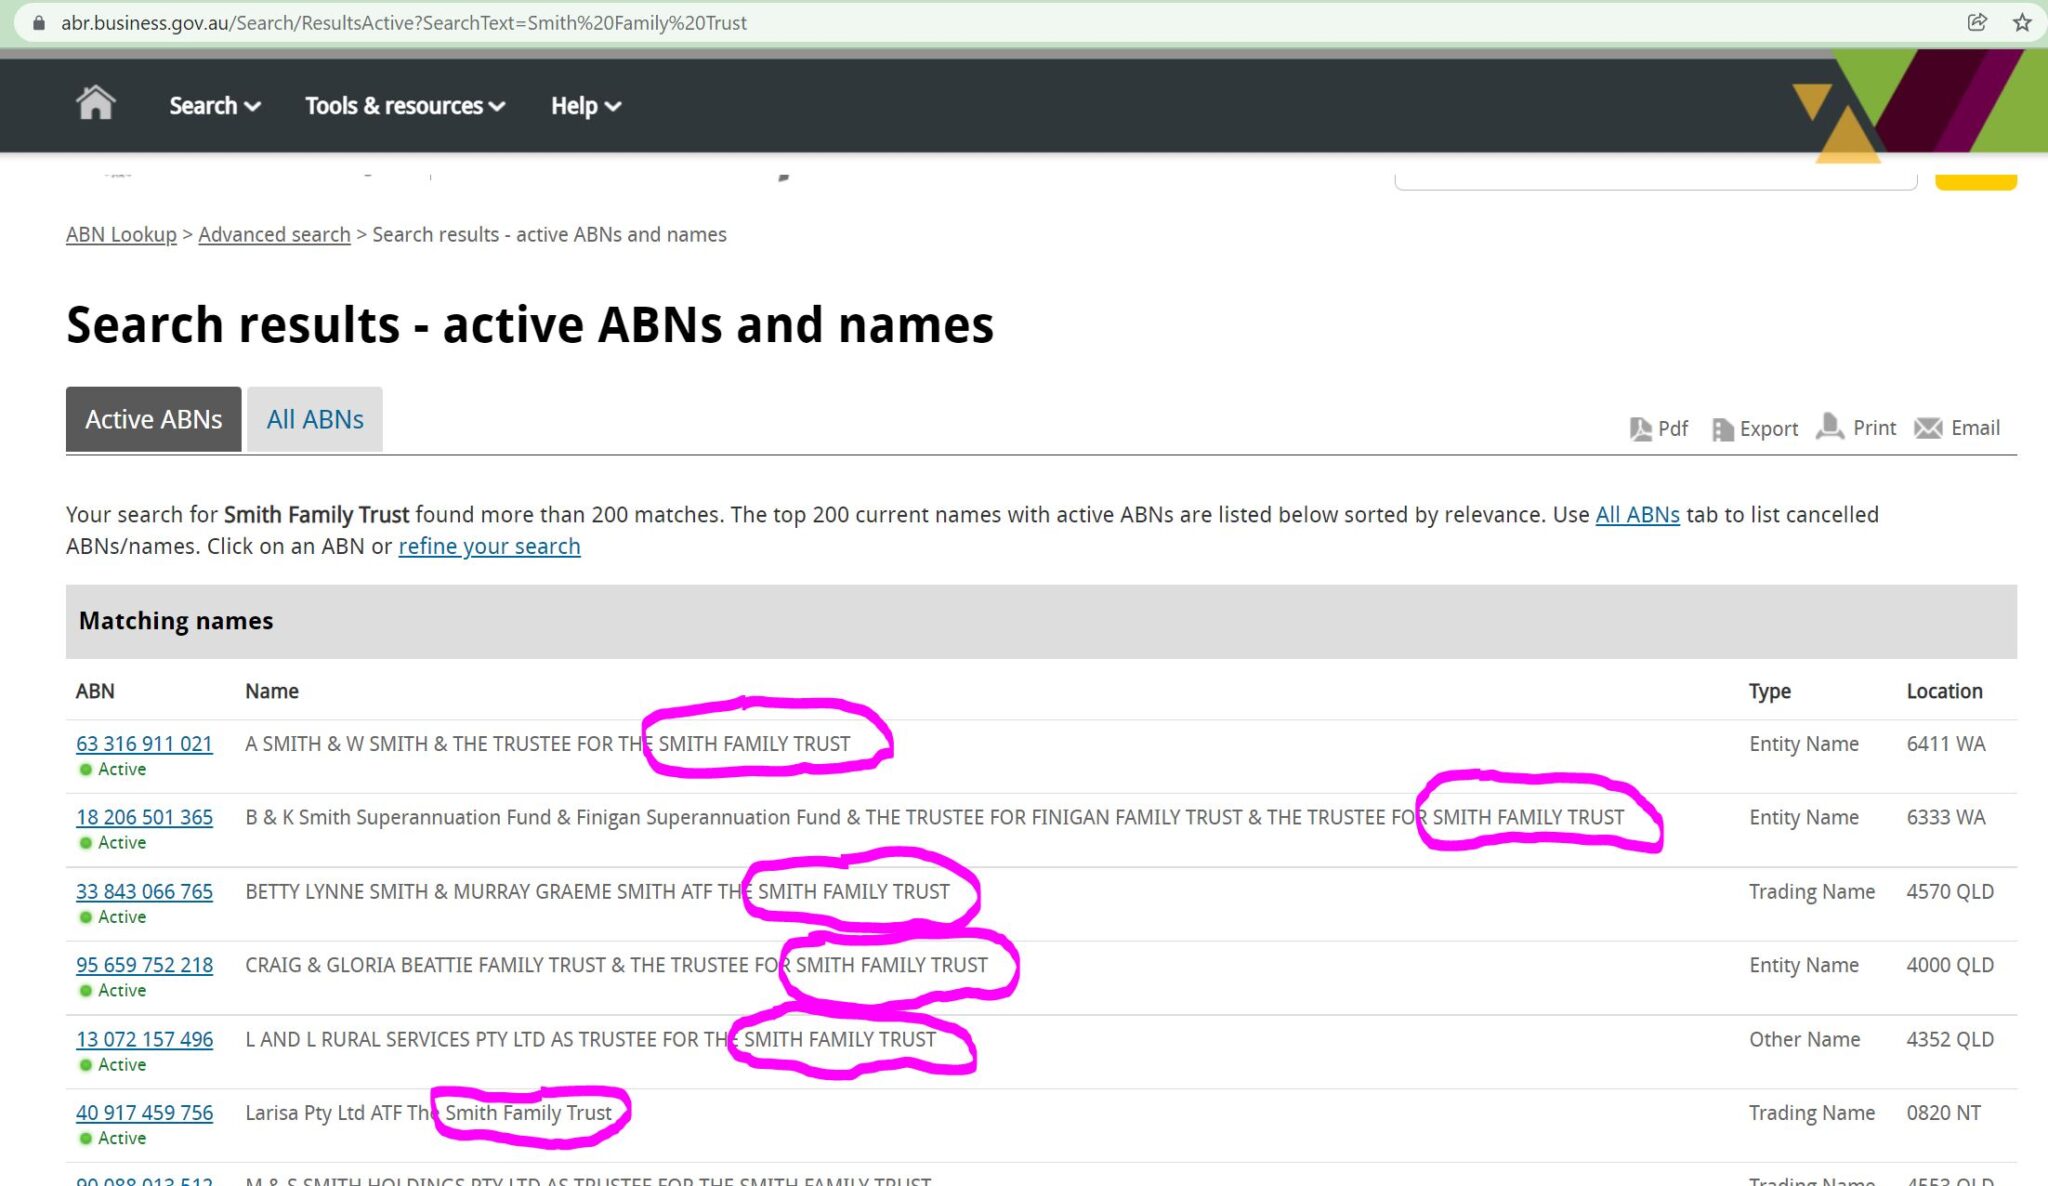Expand the Help dropdown menu
The width and height of the screenshot is (2048, 1186).
point(585,106)
